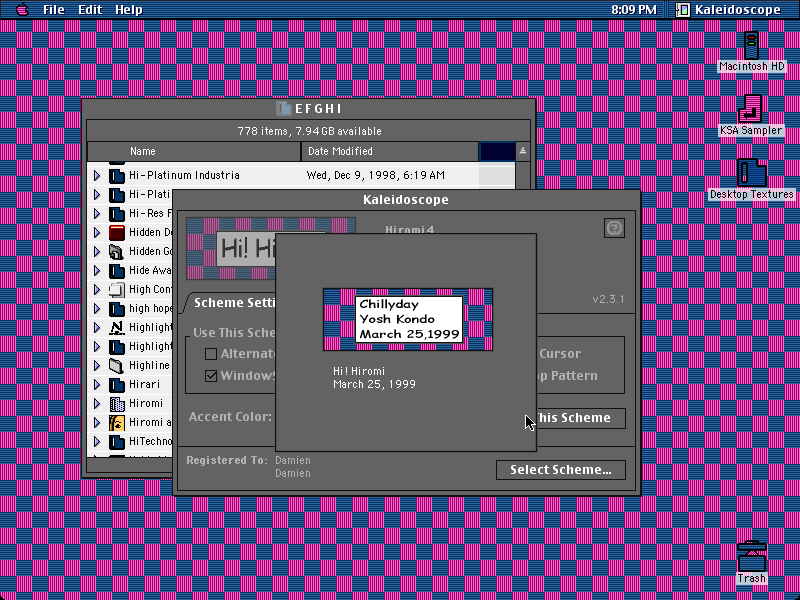Click the Select Scheme... button
This screenshot has width=800, height=600.
click(x=561, y=470)
